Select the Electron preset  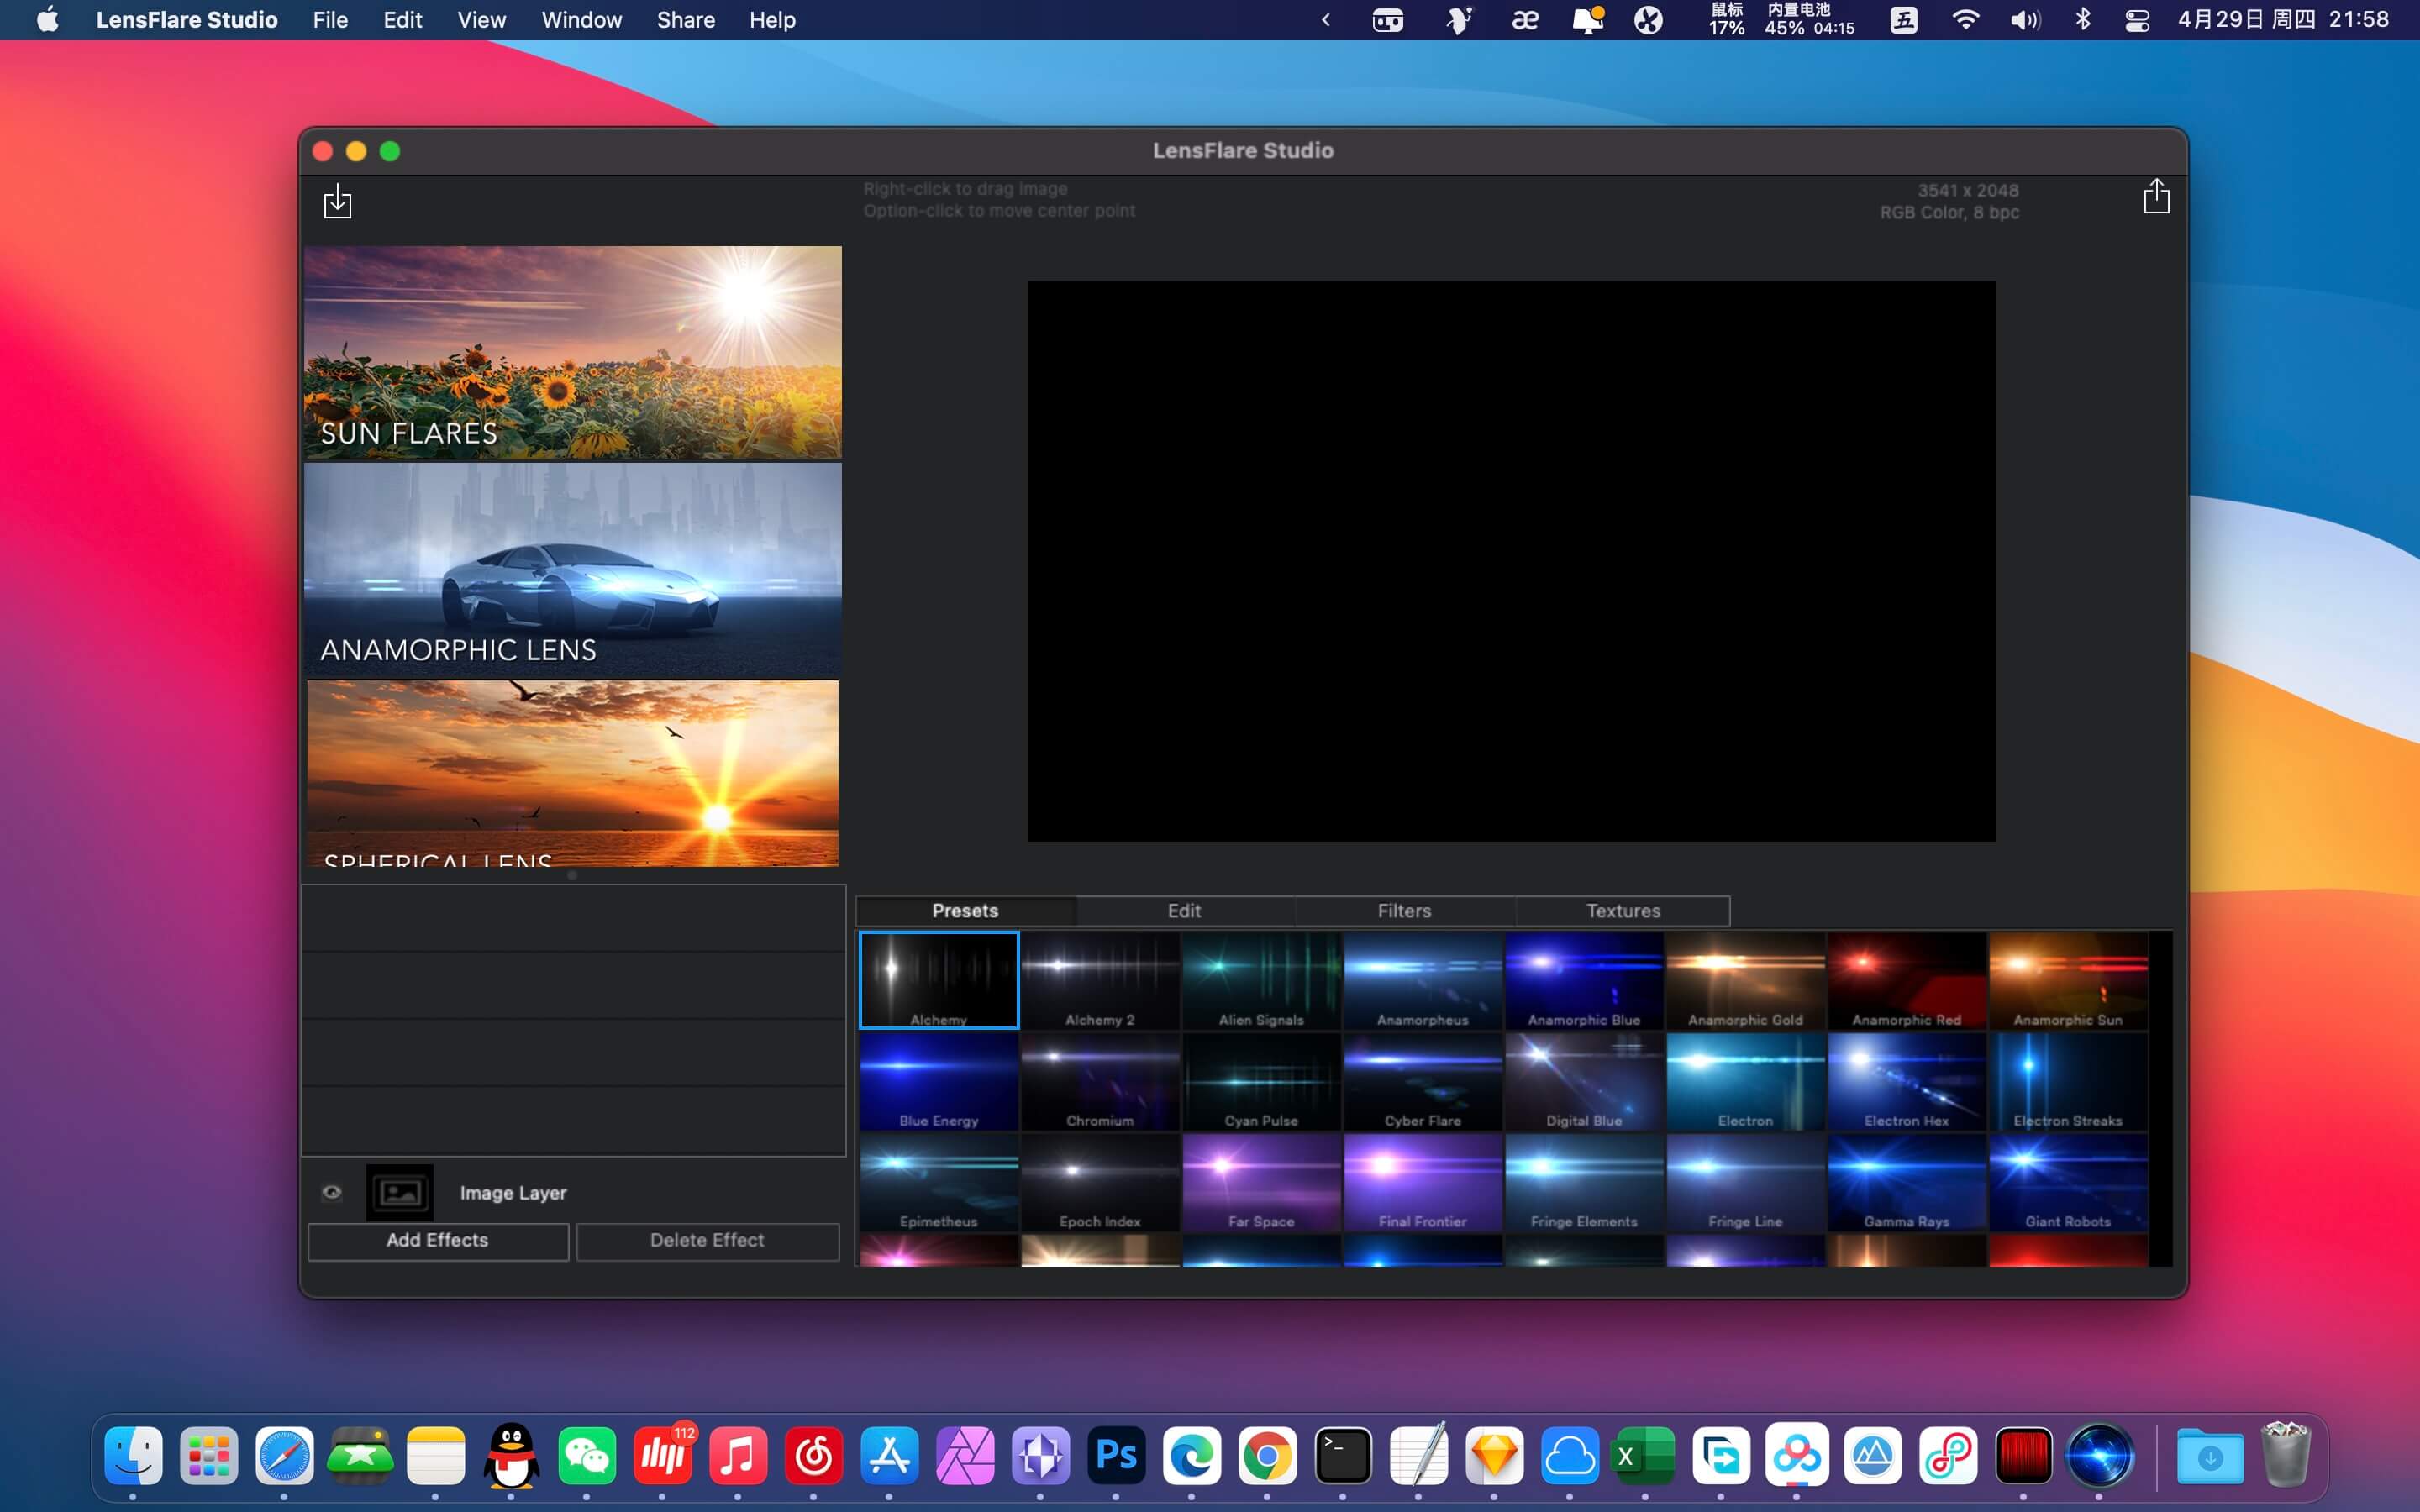point(1746,1081)
